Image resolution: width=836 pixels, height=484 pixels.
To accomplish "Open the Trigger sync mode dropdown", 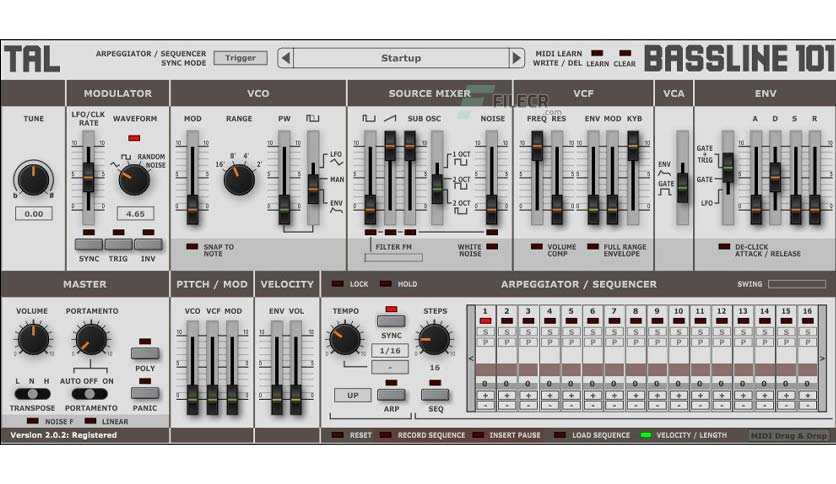I will tap(240, 58).
